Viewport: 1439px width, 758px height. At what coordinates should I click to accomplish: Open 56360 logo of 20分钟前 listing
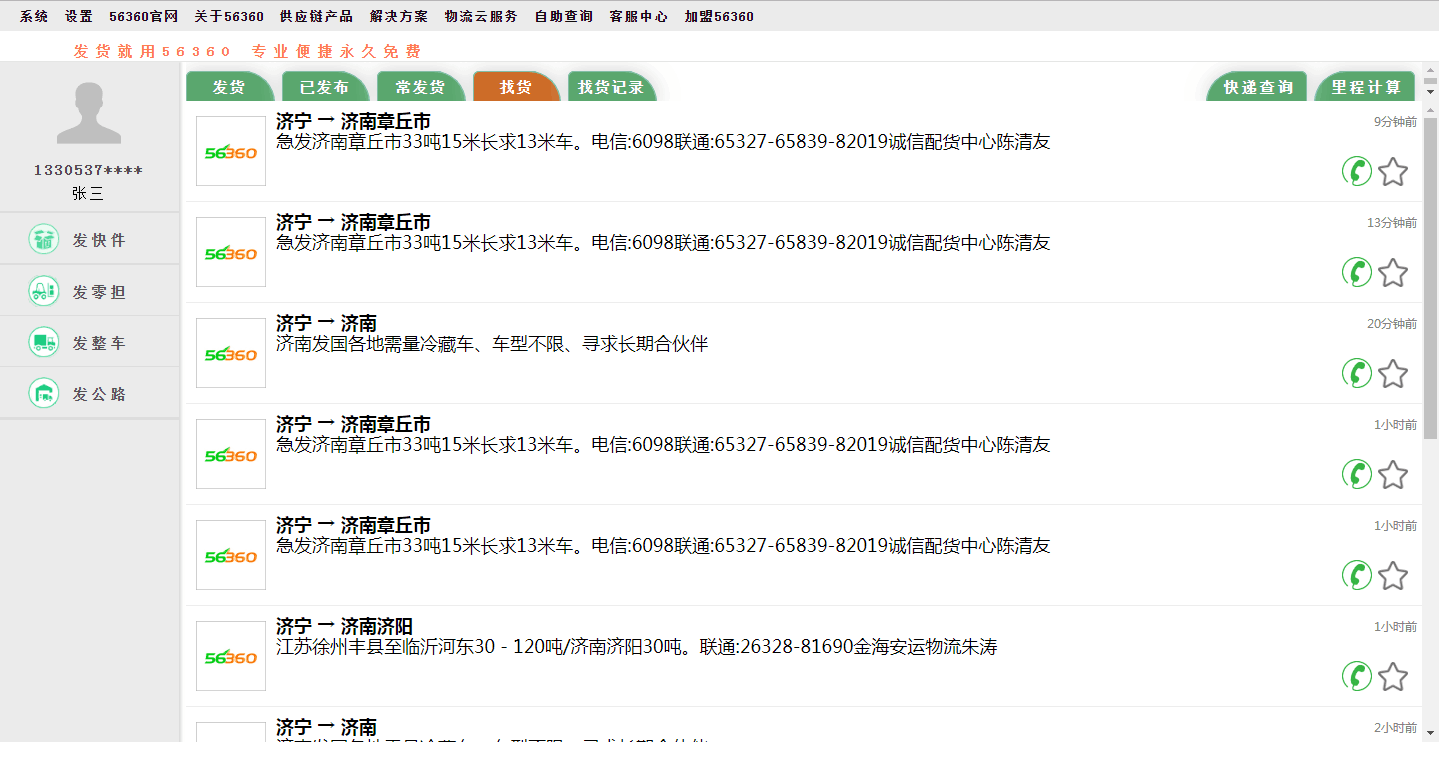click(x=231, y=353)
